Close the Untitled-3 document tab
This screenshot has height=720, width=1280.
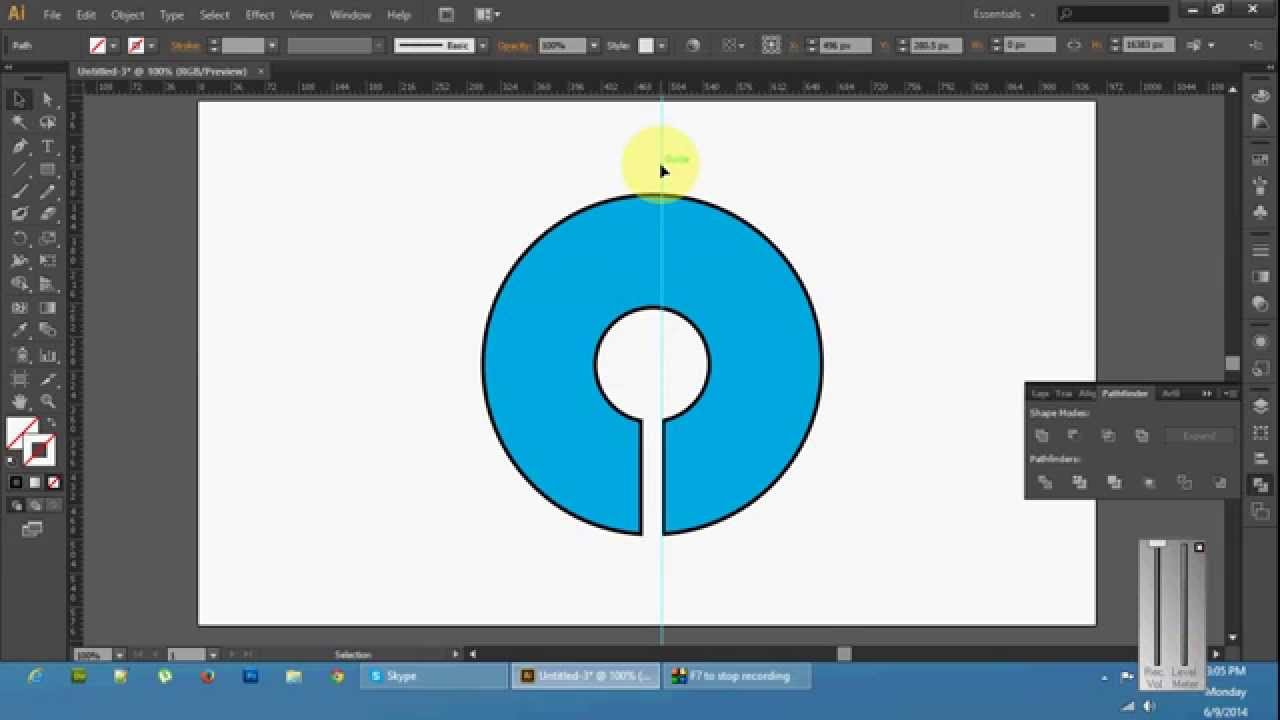[261, 71]
